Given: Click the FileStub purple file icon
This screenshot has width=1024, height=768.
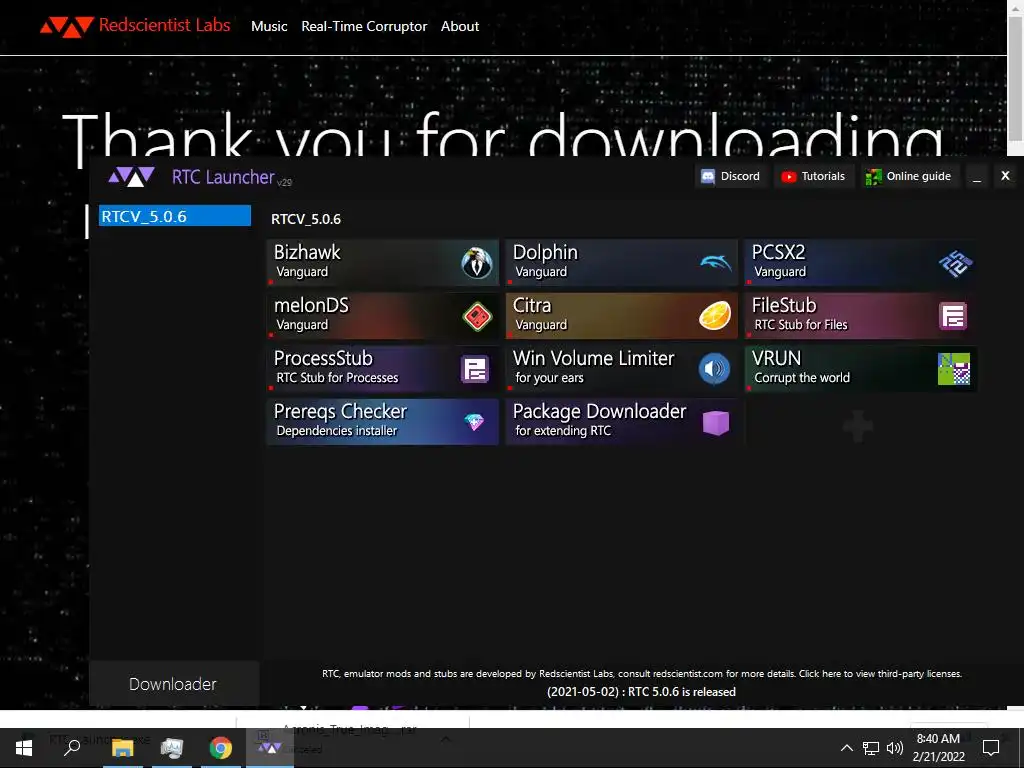Looking at the screenshot, I should tap(953, 316).
